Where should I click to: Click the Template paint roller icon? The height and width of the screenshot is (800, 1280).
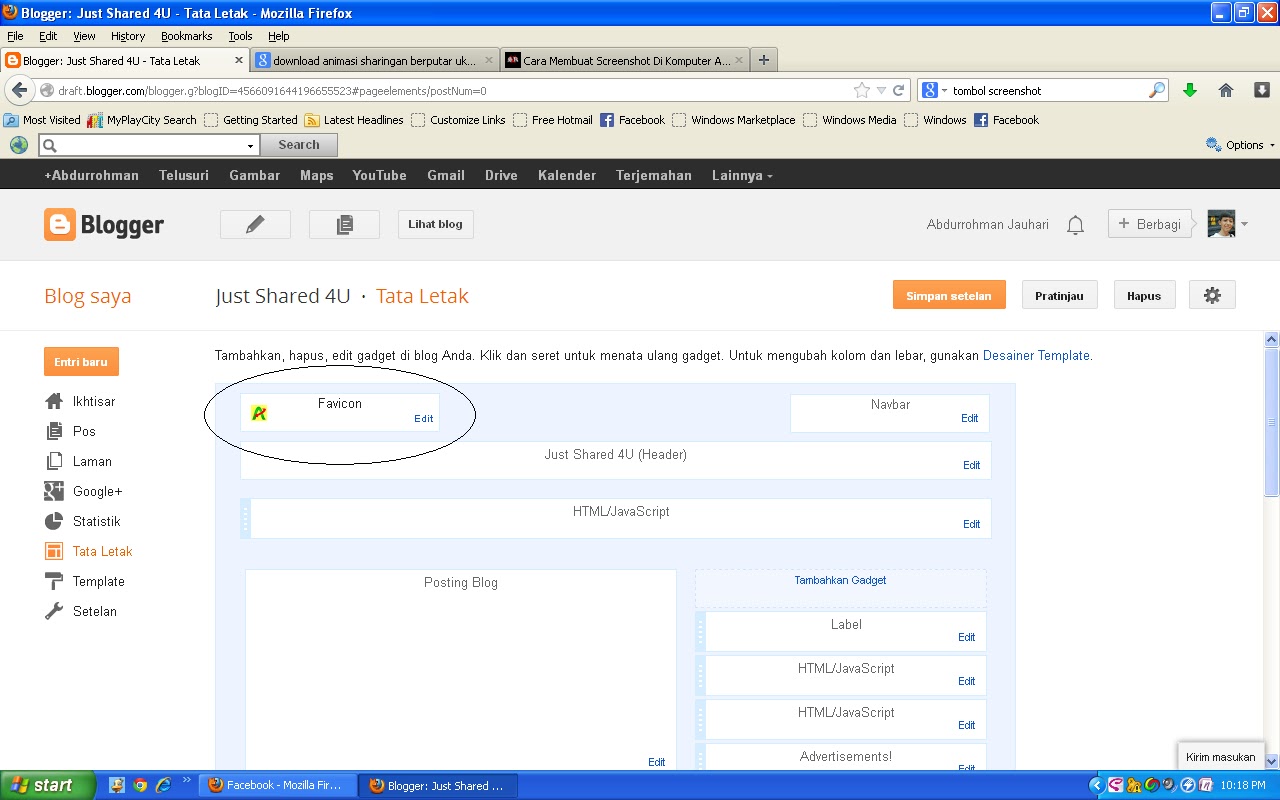click(x=54, y=581)
